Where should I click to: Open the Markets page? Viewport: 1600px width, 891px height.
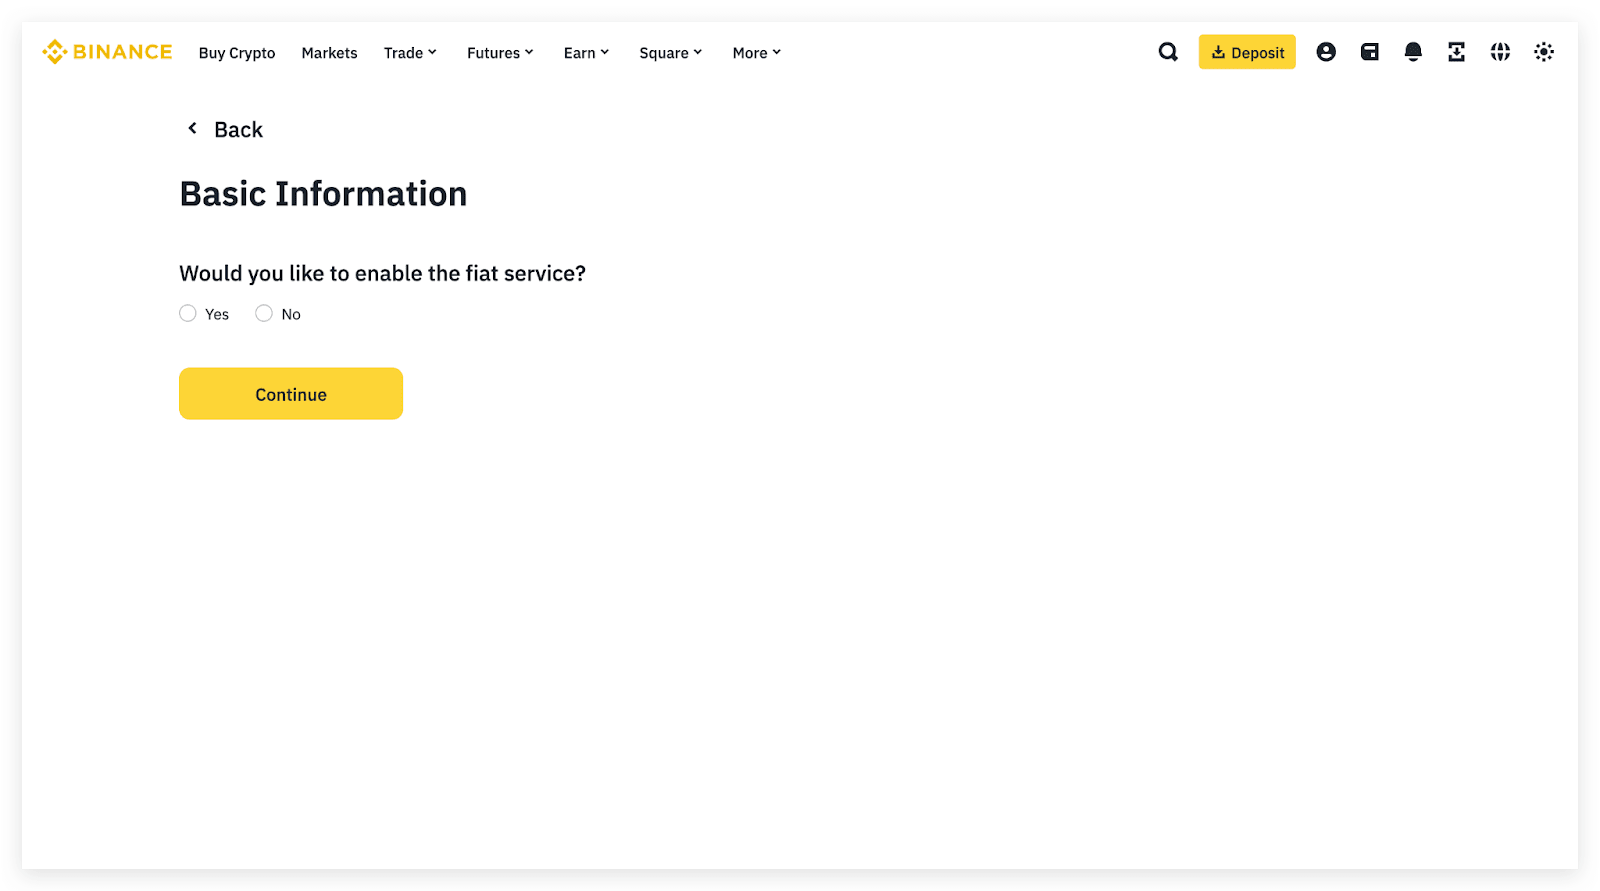point(329,53)
